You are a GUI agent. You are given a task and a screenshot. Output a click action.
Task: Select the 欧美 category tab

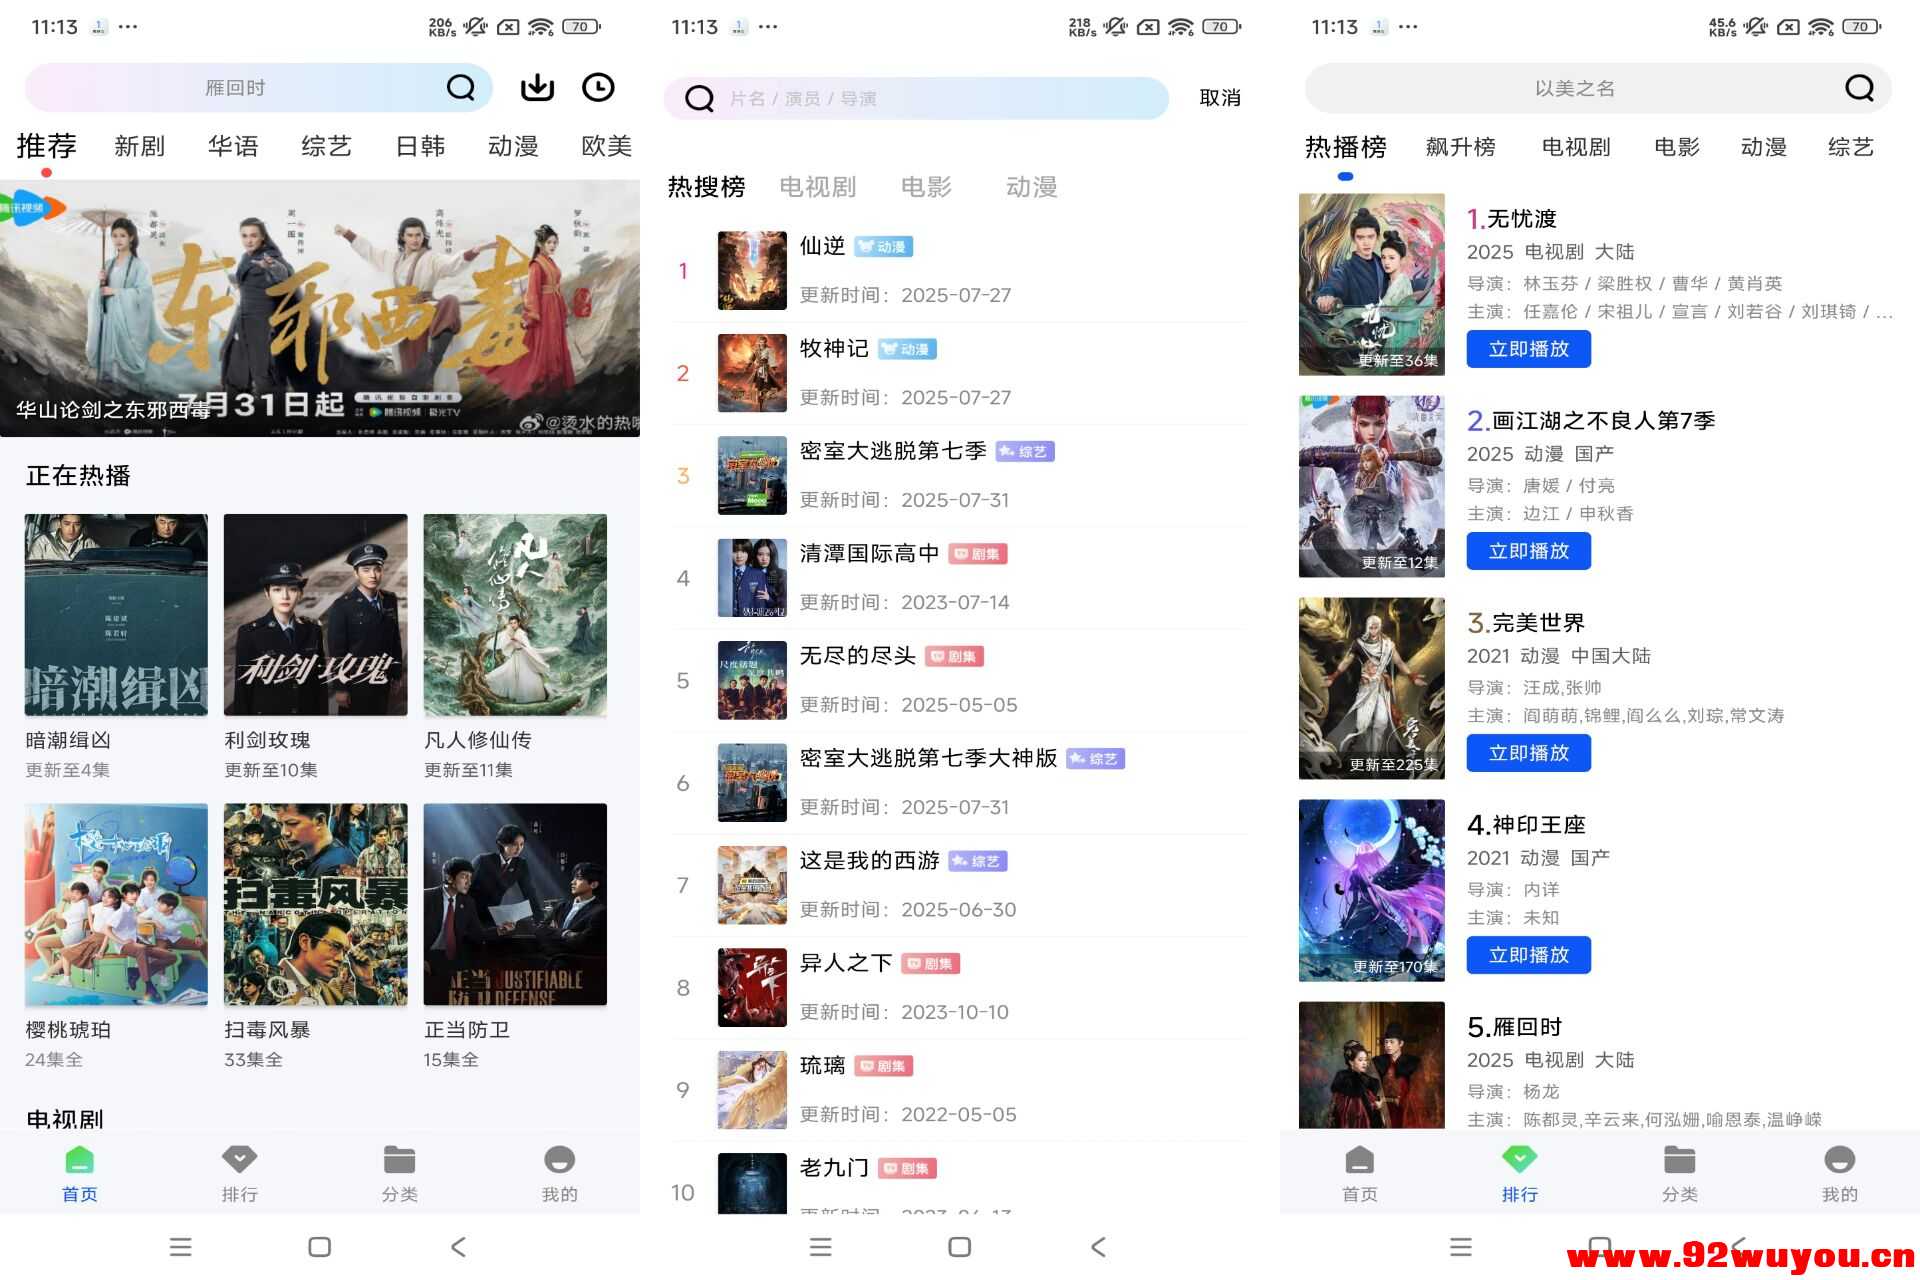click(606, 146)
